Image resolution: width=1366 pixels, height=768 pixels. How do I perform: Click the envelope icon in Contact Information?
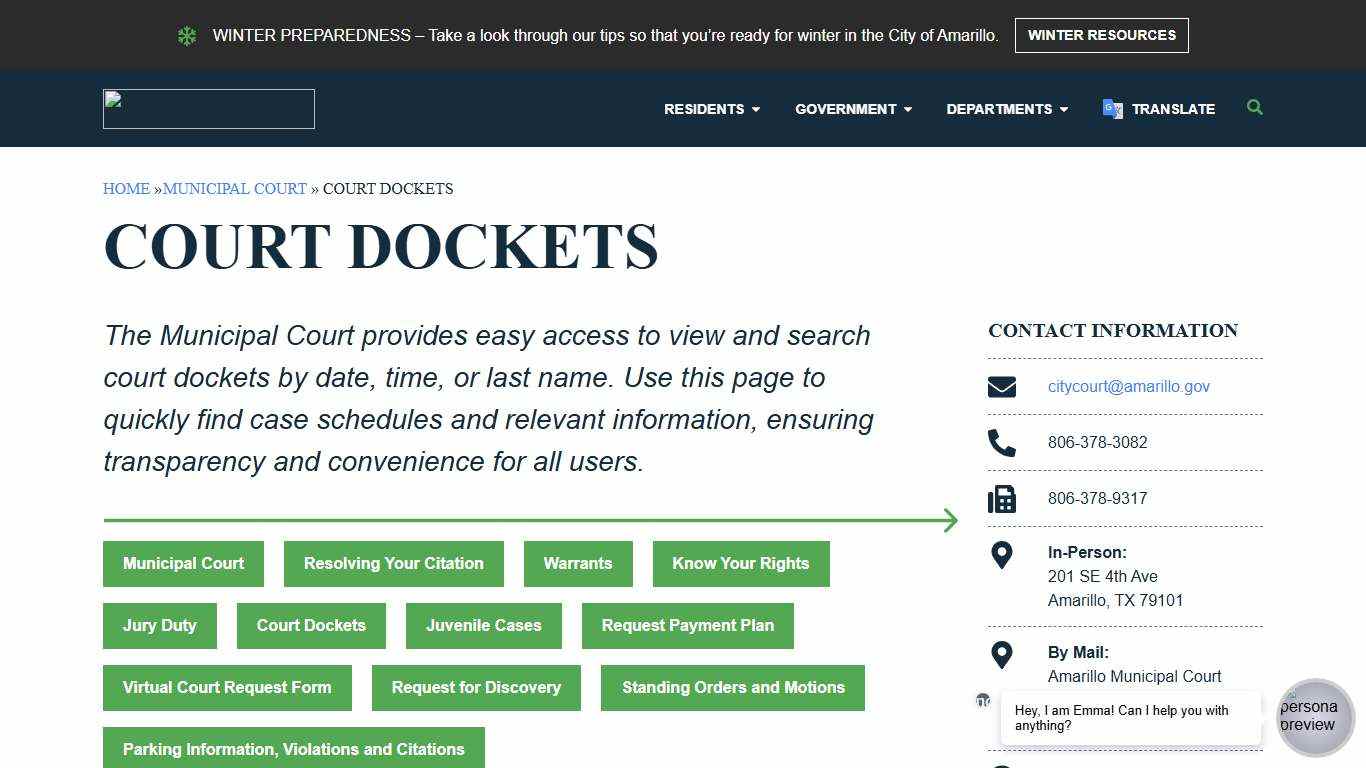[1002, 386]
